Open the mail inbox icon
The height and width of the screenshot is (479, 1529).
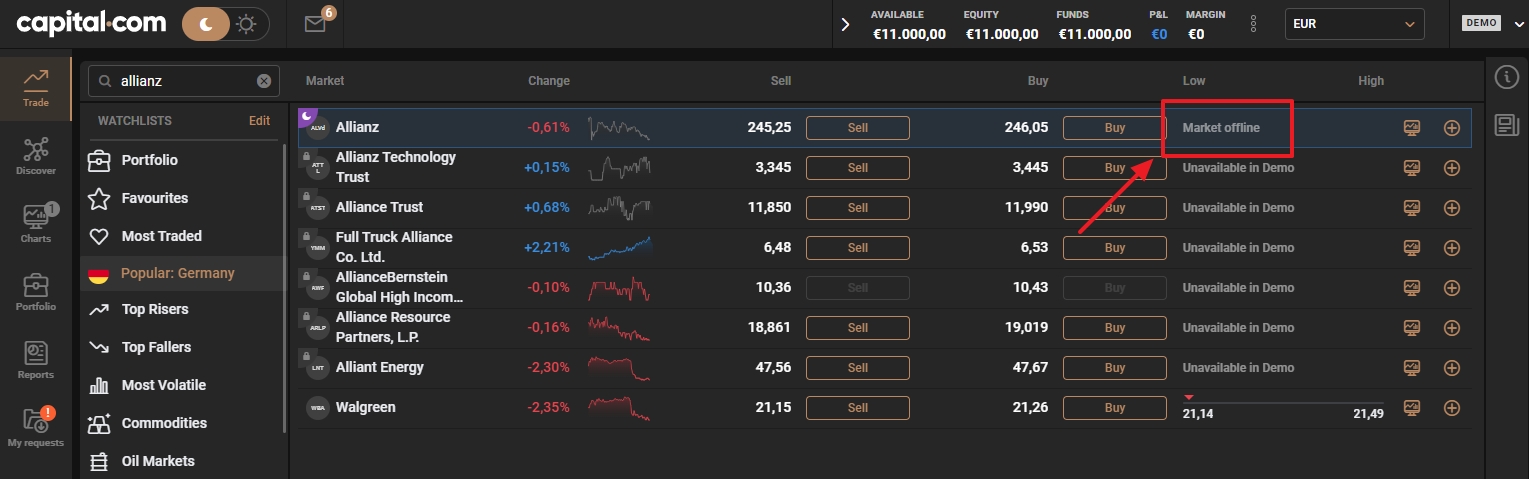click(315, 24)
